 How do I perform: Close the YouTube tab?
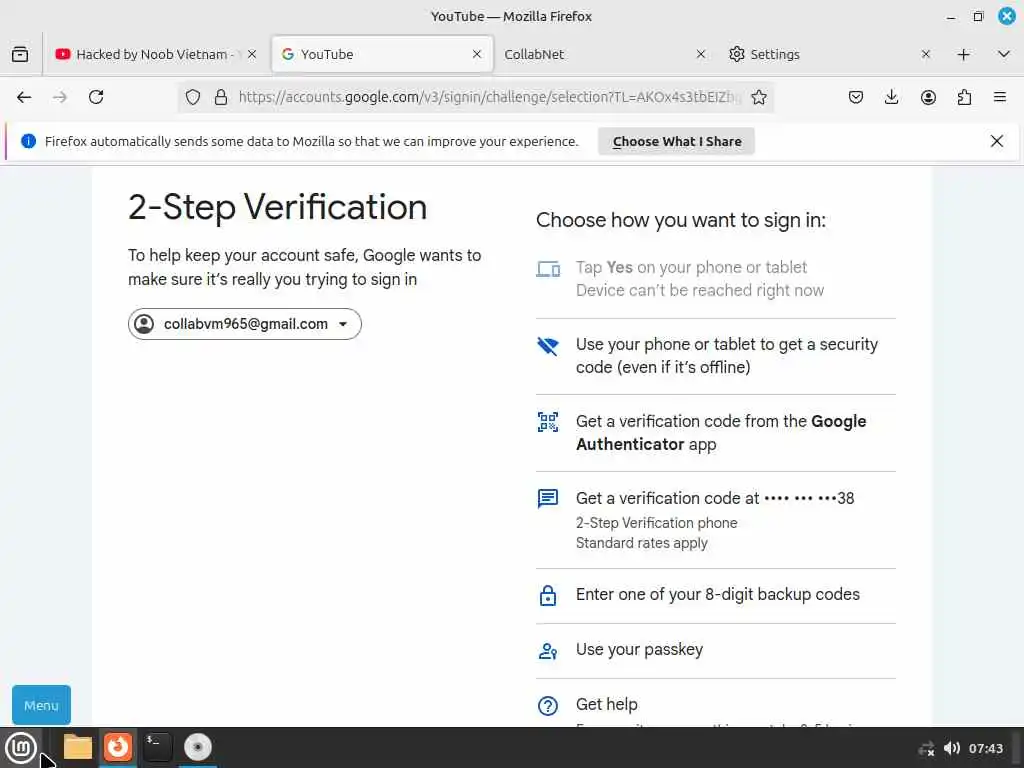[x=477, y=54]
